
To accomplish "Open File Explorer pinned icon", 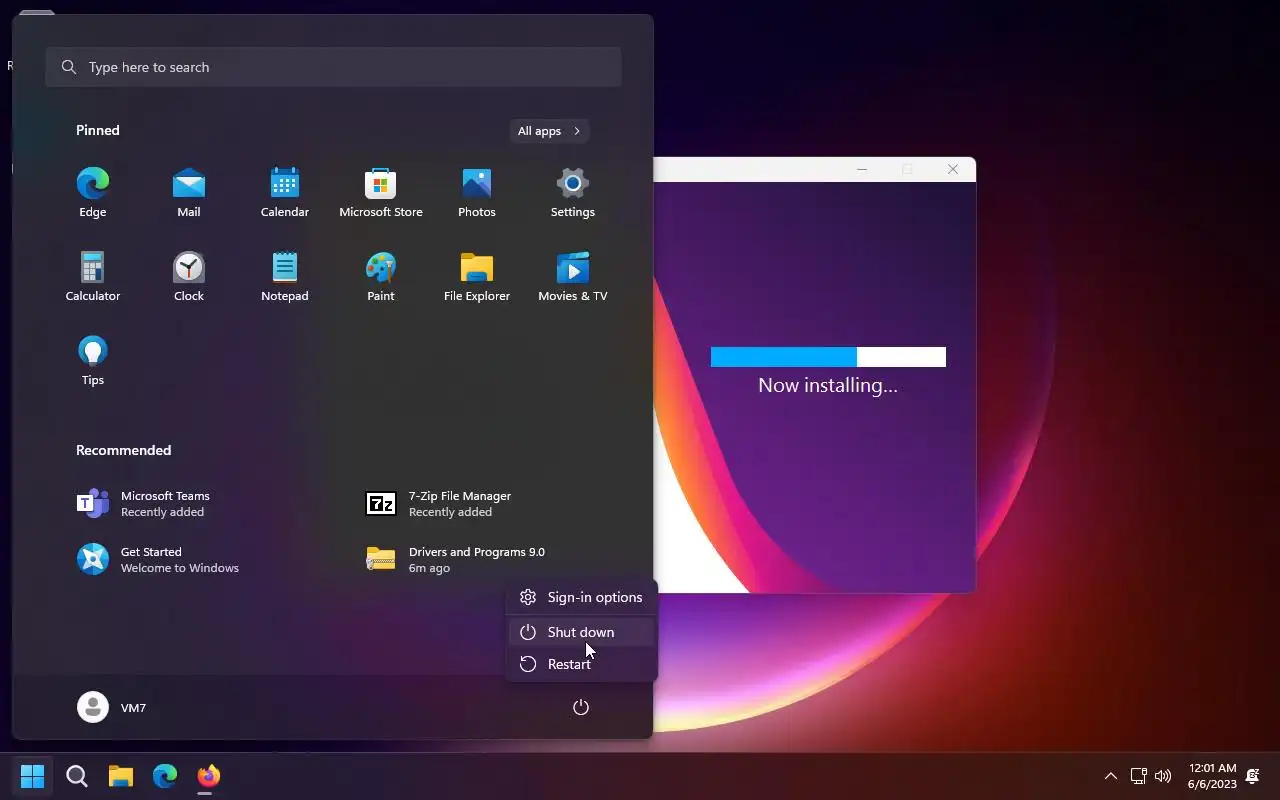I will 477,276.
